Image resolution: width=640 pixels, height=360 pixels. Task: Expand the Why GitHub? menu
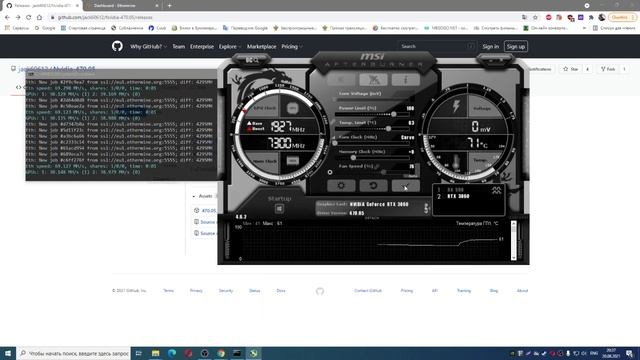pos(148,47)
